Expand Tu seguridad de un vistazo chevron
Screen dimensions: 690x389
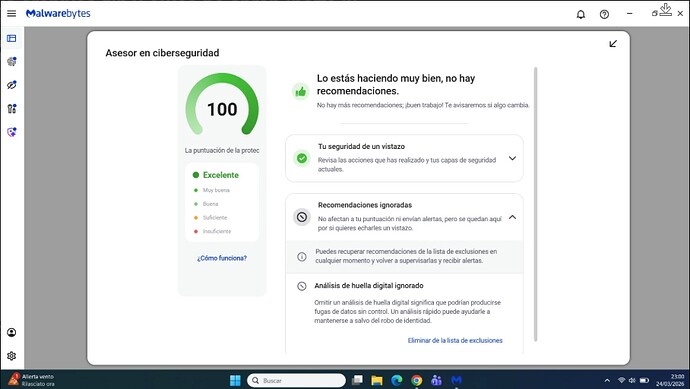[x=512, y=158]
